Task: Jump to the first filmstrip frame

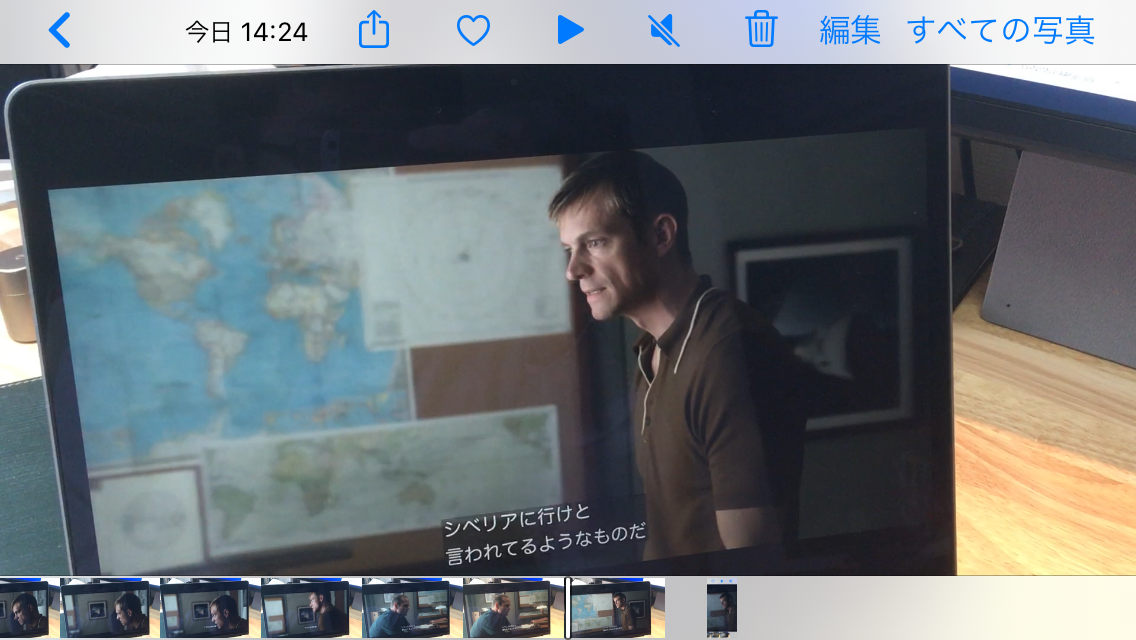Action: 25,608
